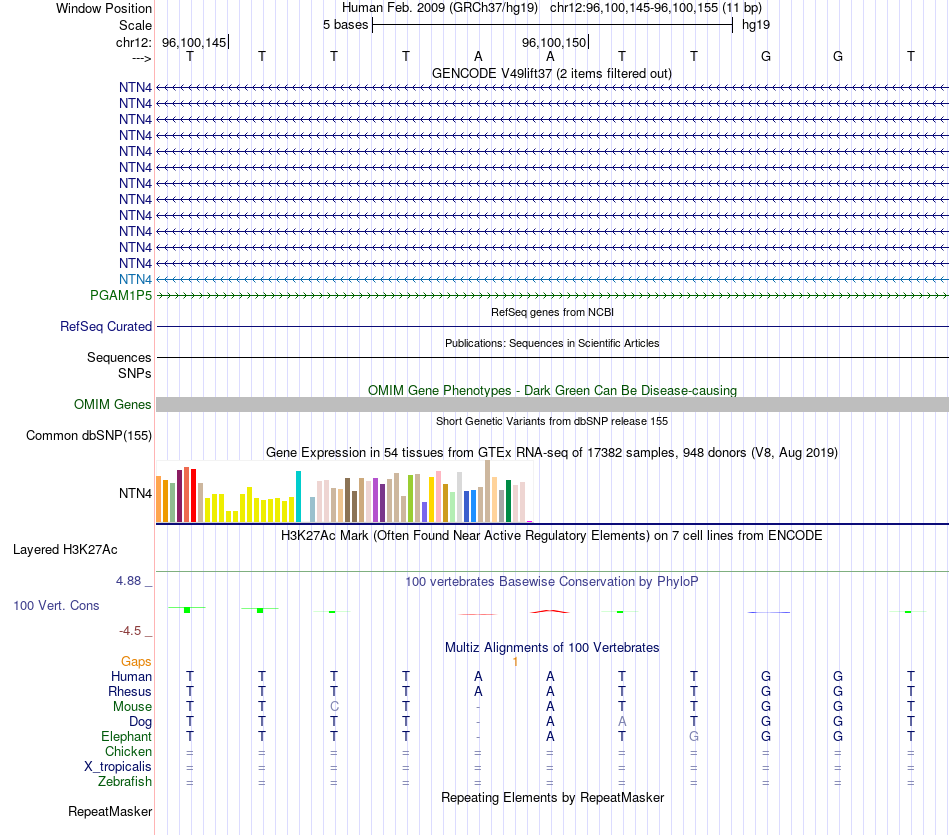Click the light blue NTN4 transcript label

[x=135, y=279]
